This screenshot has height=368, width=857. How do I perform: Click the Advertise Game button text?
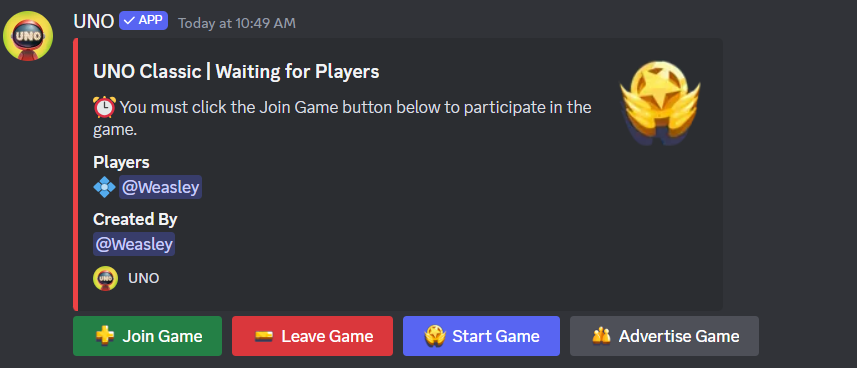point(679,336)
